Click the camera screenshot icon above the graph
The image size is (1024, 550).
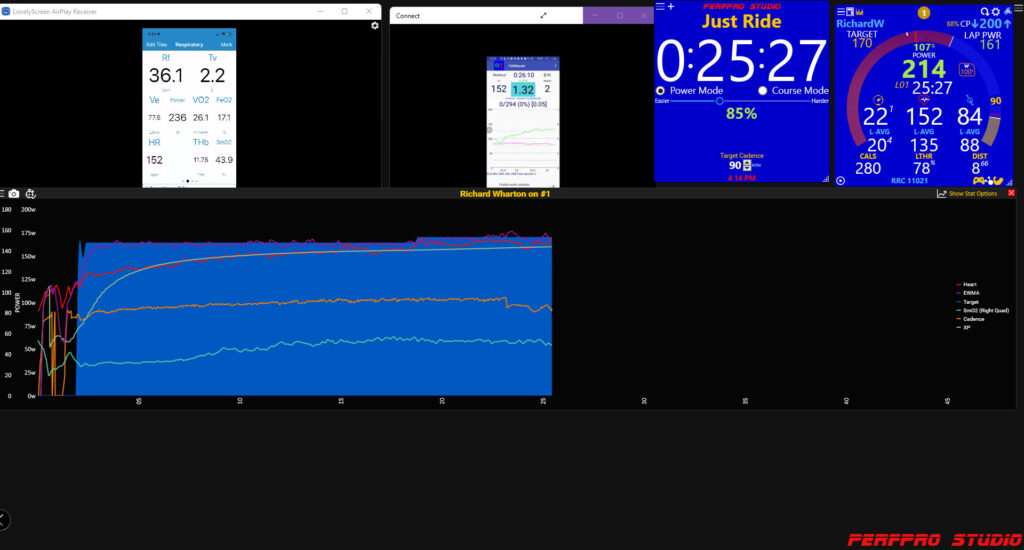(x=14, y=194)
